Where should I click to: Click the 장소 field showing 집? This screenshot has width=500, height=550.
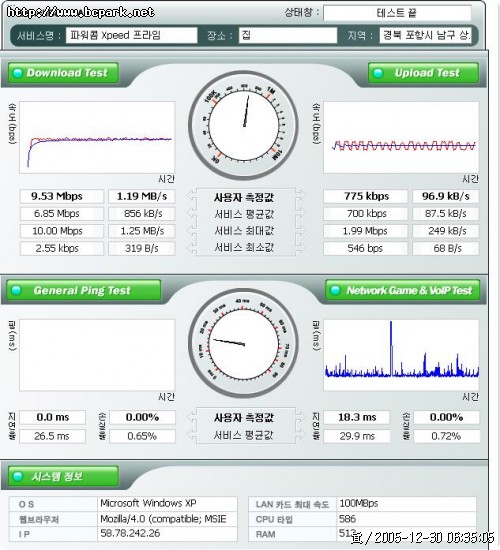[288, 35]
